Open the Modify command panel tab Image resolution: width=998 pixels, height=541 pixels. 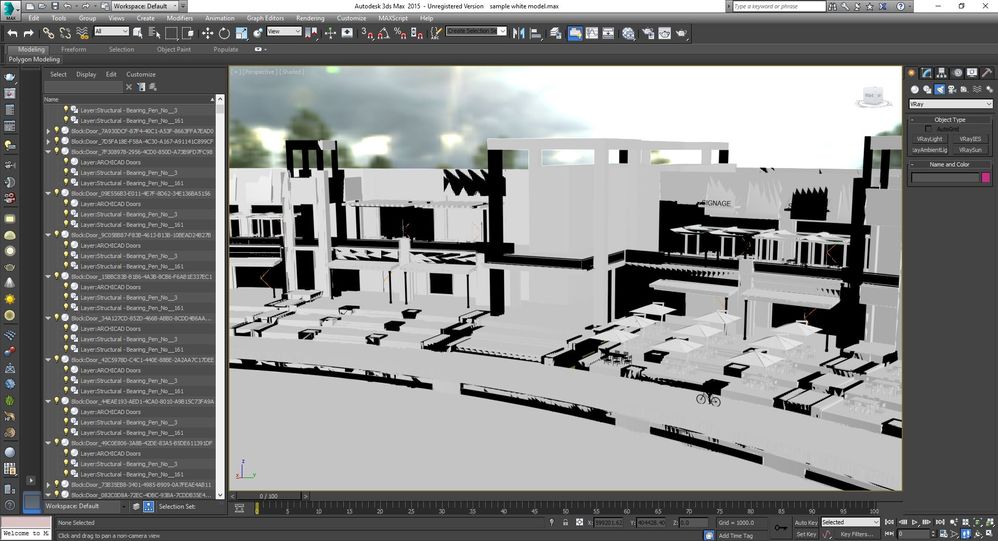[x=926, y=72]
